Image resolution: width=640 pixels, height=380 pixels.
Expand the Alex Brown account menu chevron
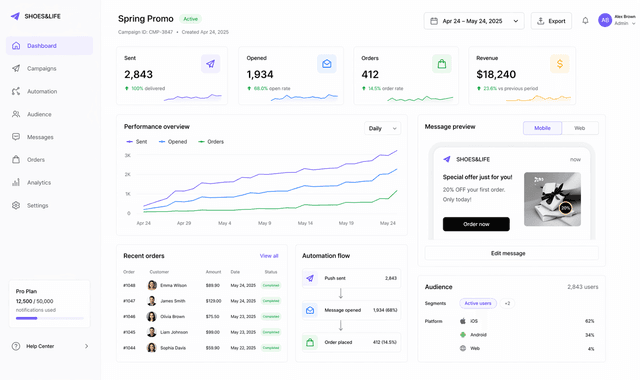(634, 24)
